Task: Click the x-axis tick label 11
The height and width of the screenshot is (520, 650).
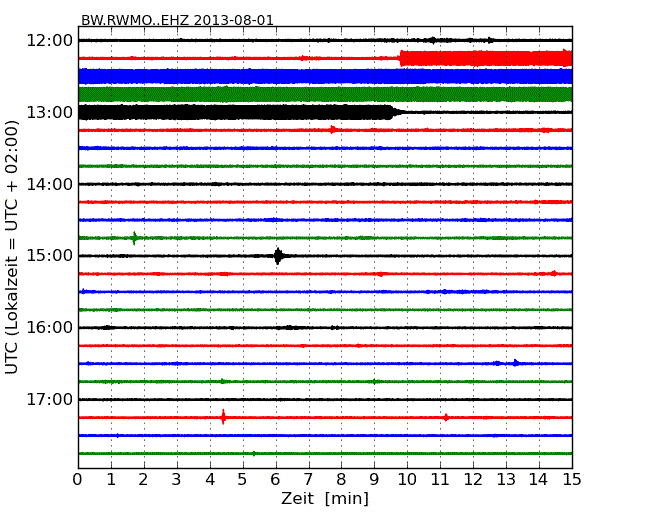Action: 440,480
